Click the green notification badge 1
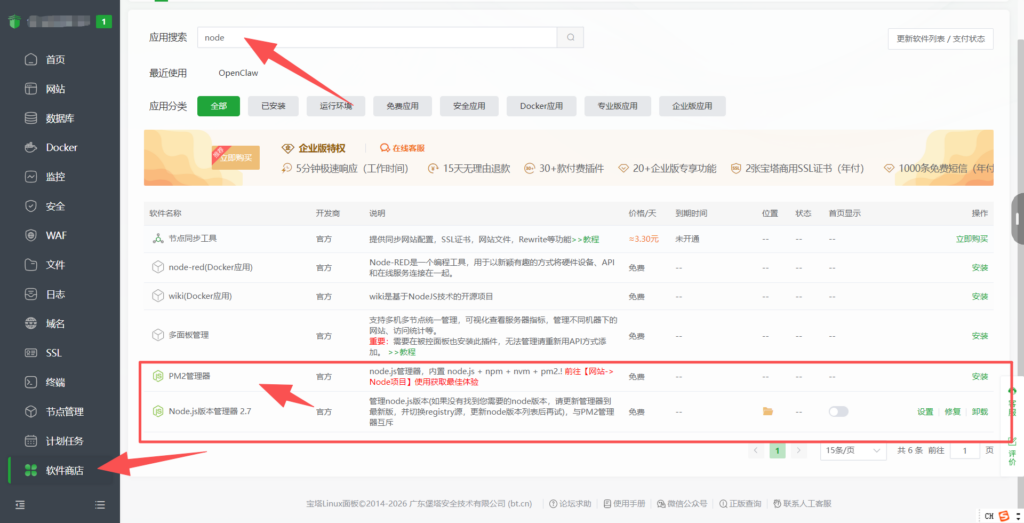 click(104, 22)
